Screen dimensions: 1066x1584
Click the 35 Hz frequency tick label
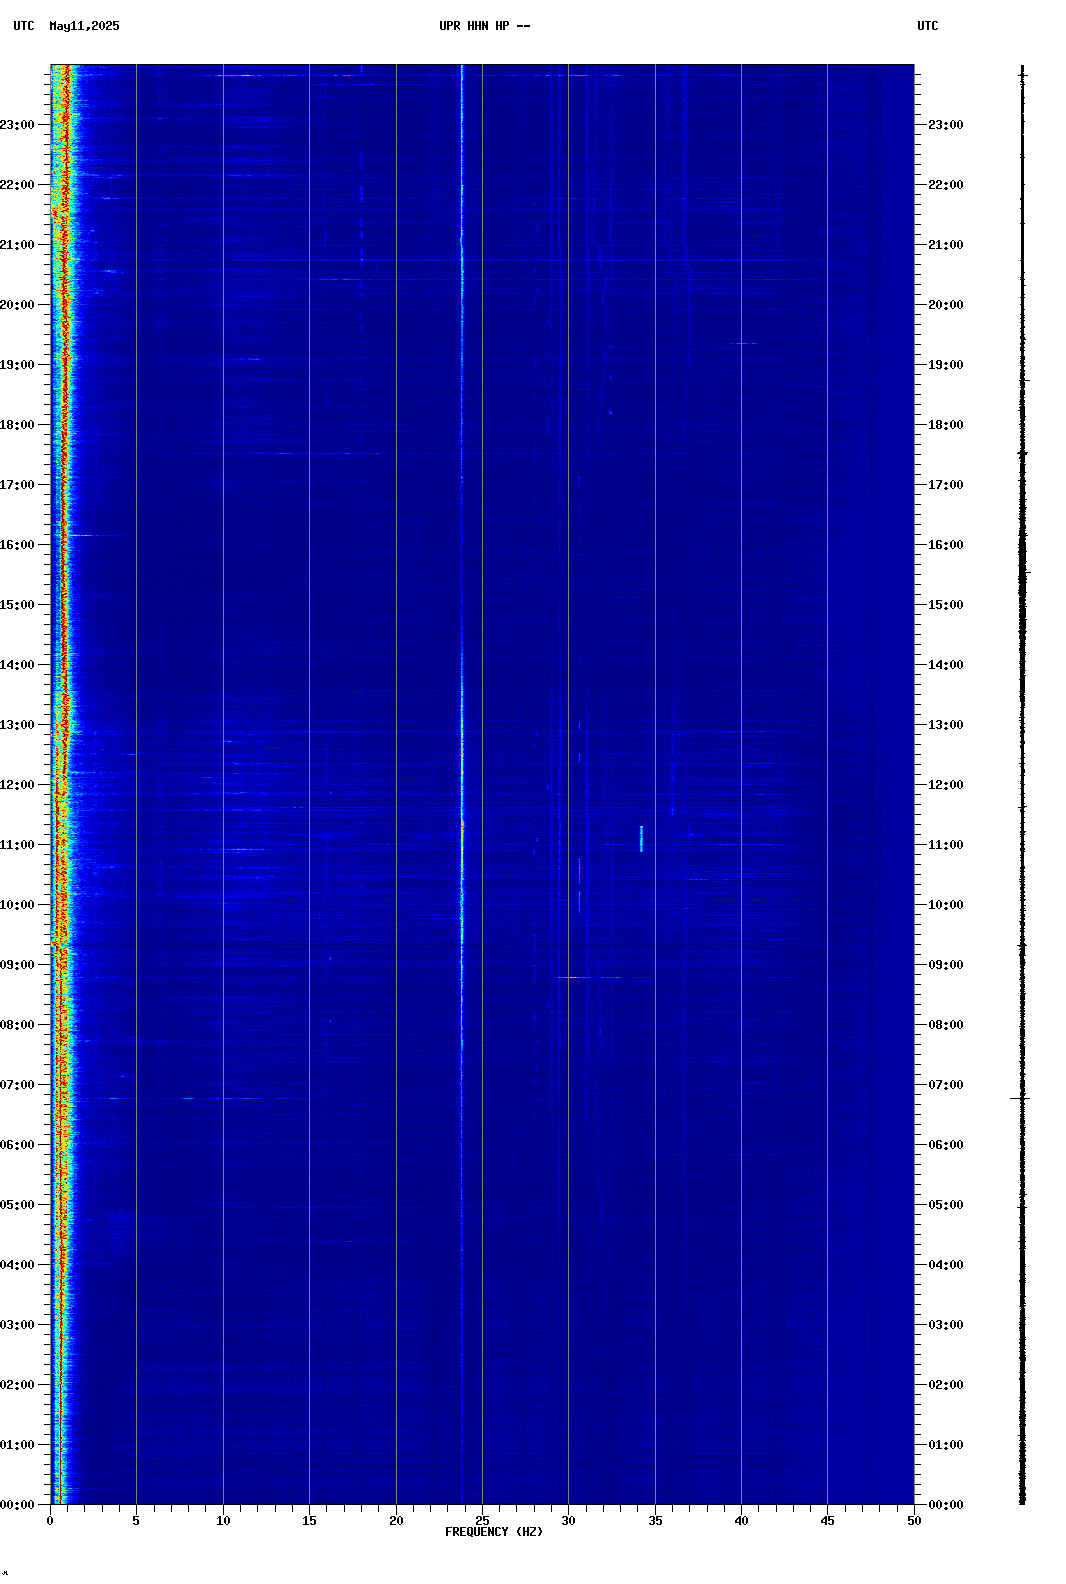point(655,1521)
